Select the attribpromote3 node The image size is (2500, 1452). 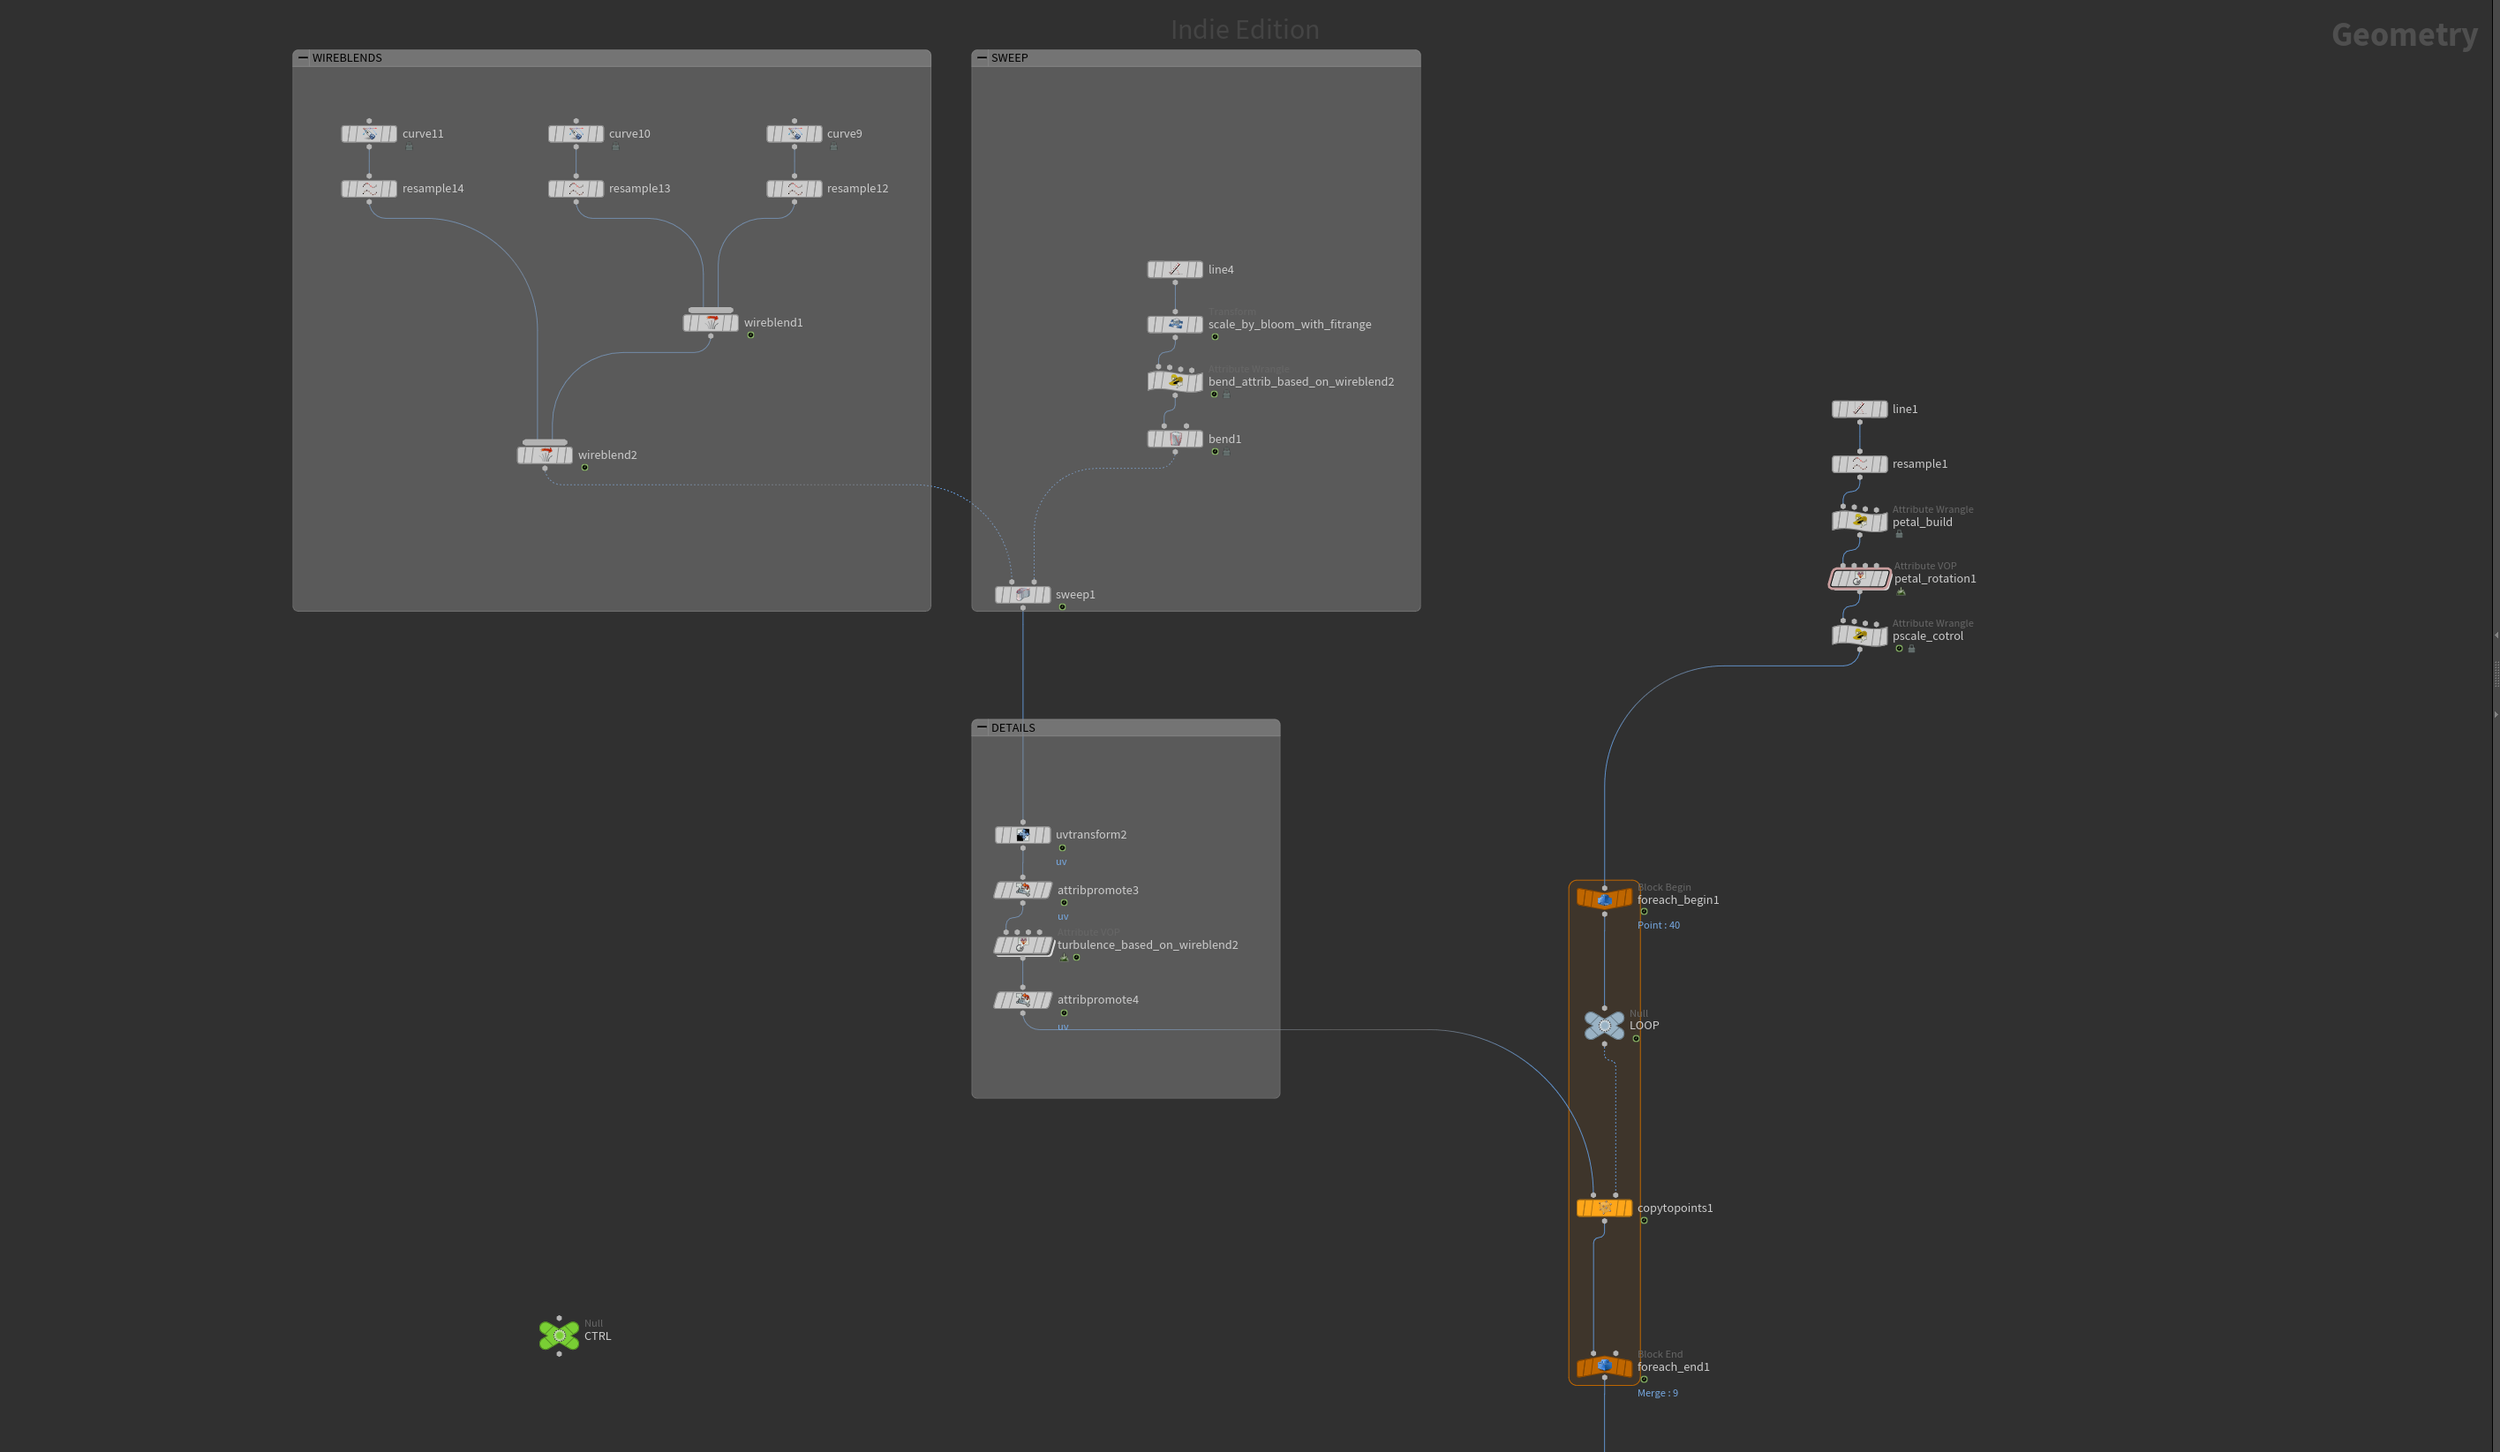tap(1023, 890)
